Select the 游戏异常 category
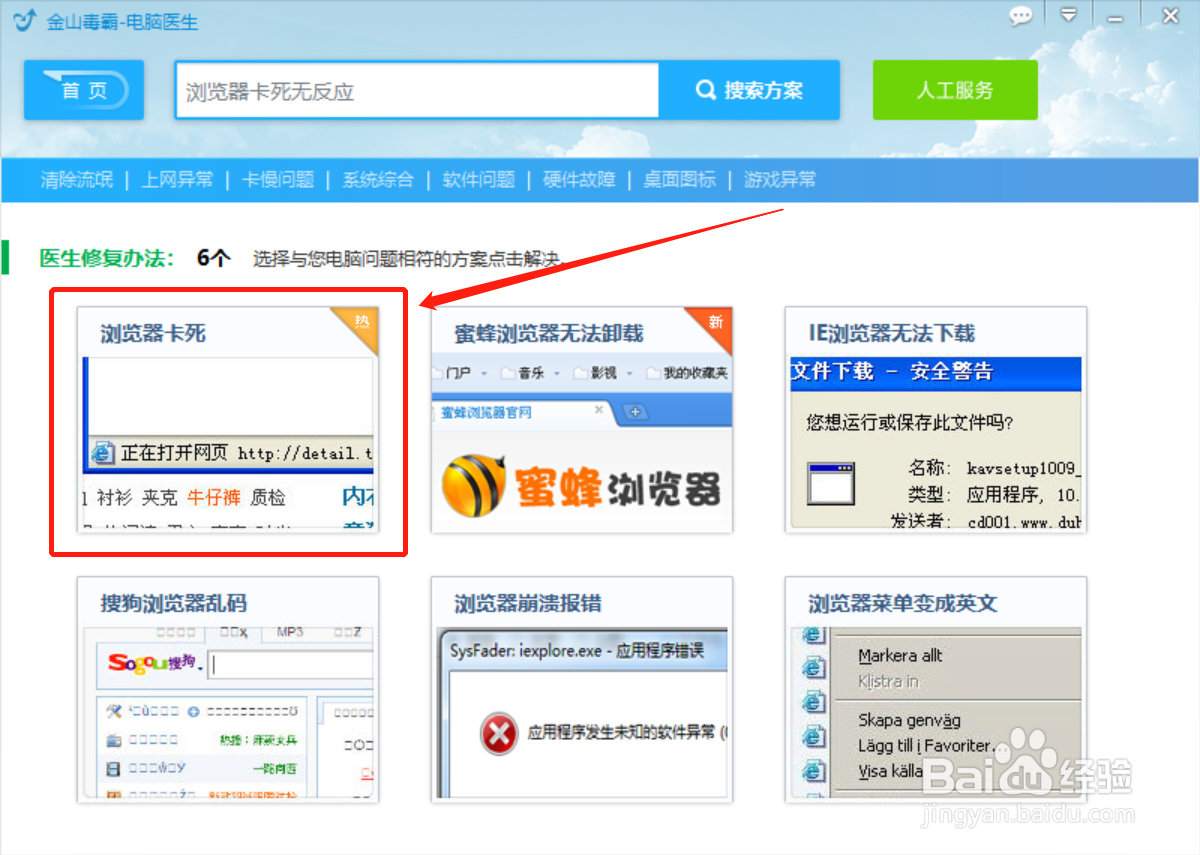This screenshot has width=1200, height=855. pyautogui.click(x=780, y=180)
